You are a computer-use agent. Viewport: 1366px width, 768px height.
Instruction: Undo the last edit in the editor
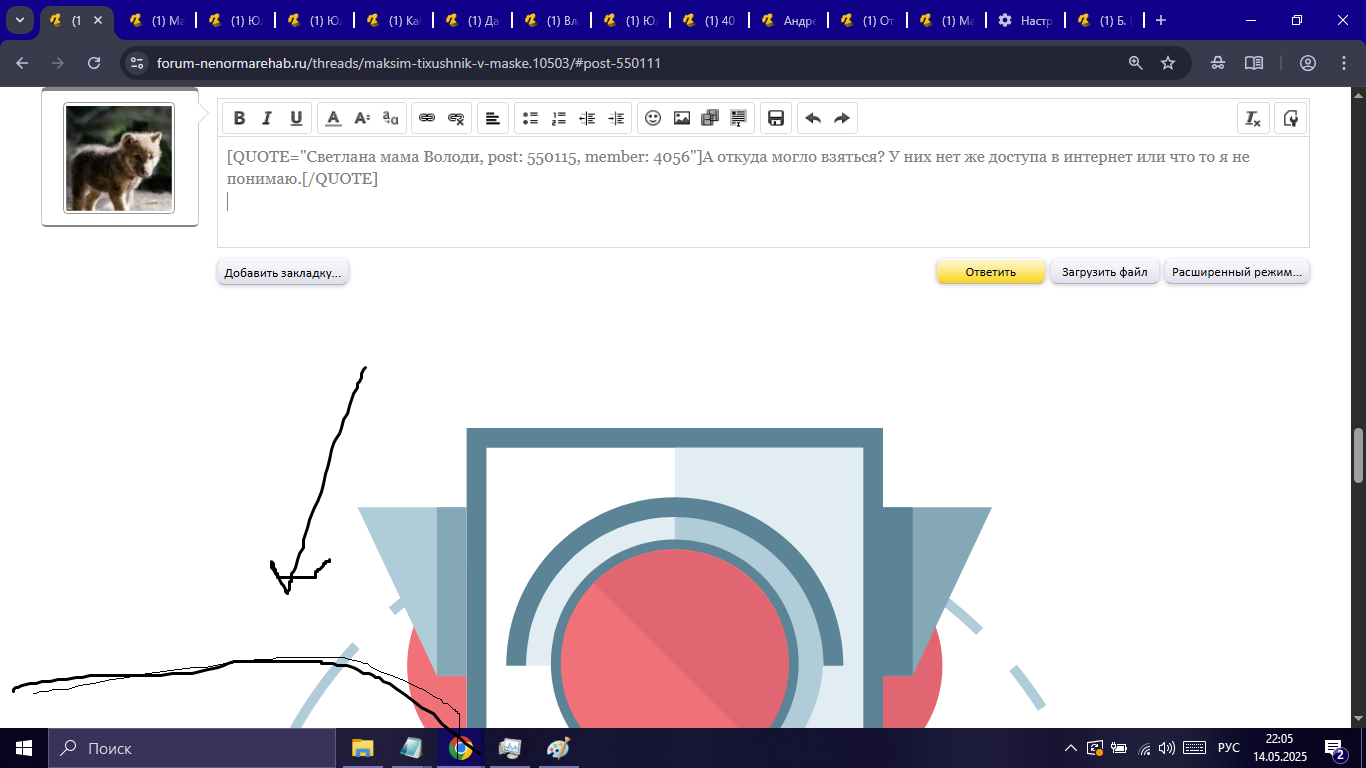tap(813, 118)
